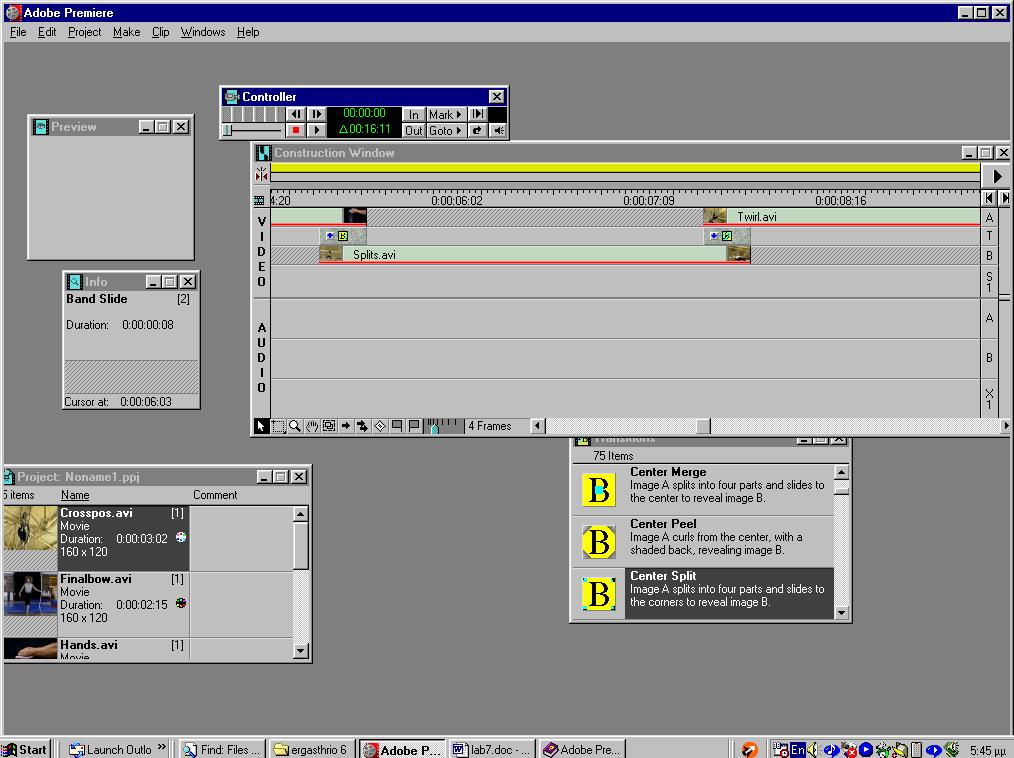Select the hand pan tool
1014x758 pixels.
(312, 426)
